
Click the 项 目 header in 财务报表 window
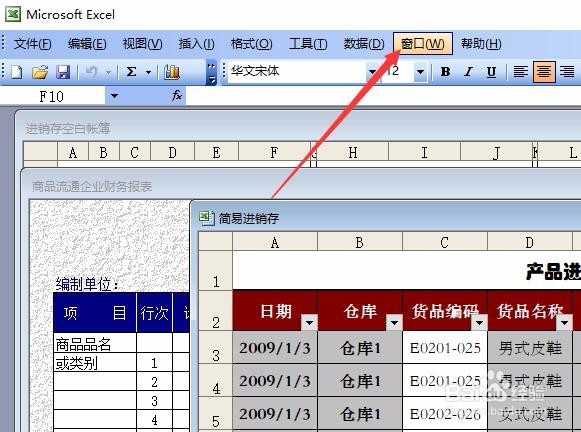coord(95,313)
